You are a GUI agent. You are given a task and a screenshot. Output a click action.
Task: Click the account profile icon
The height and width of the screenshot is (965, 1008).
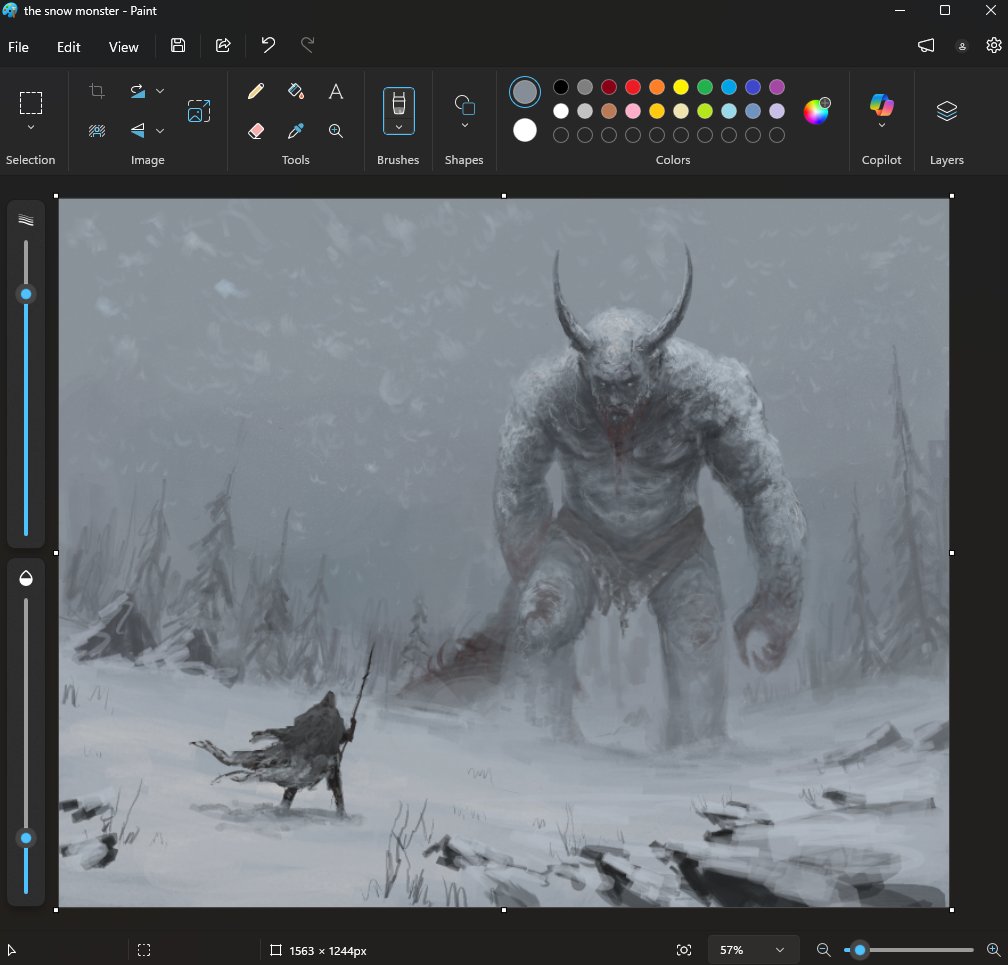pyautogui.click(x=962, y=46)
